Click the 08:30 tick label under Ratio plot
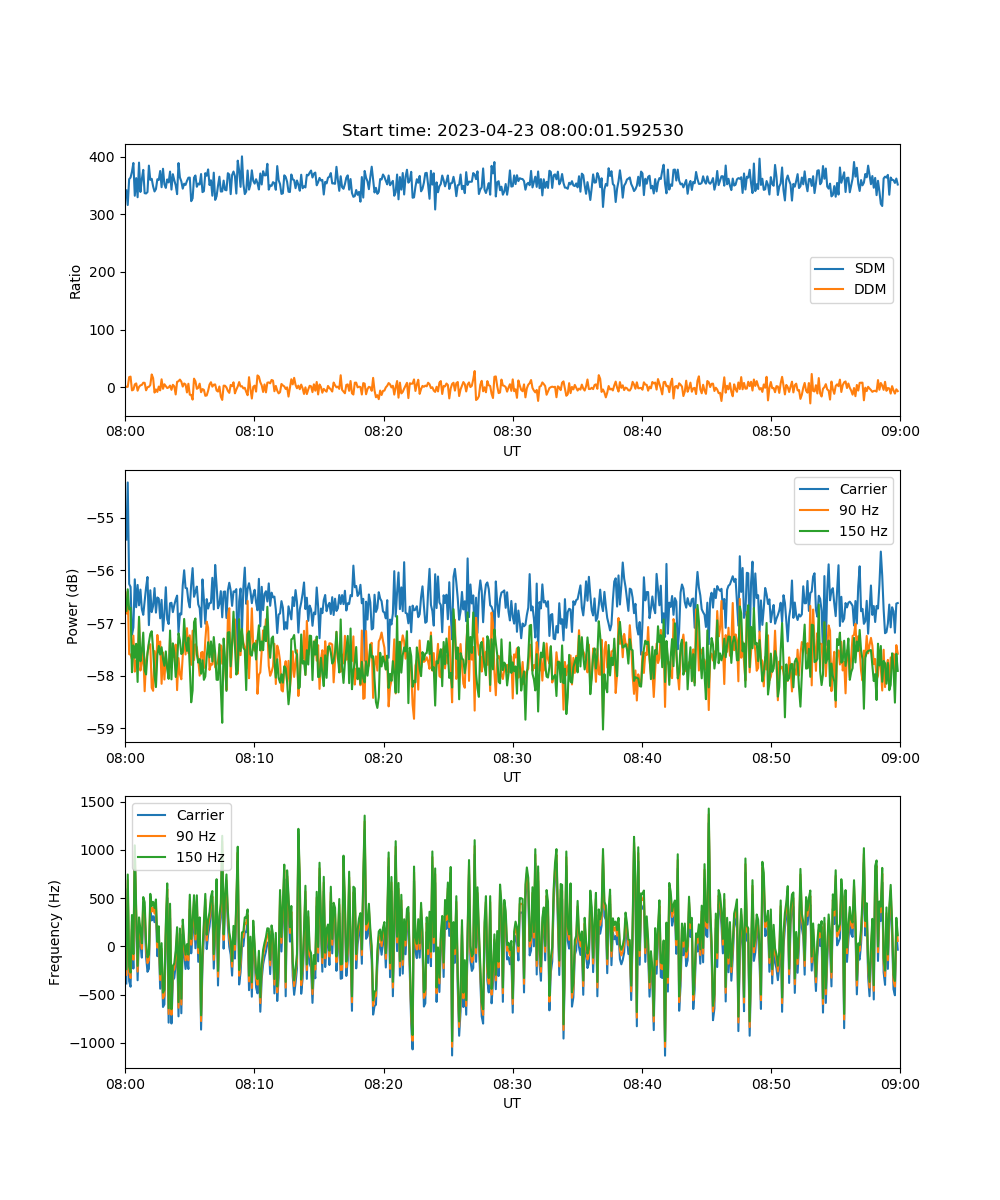Image resolution: width=1000 pixels, height=1200 pixels. [513, 431]
